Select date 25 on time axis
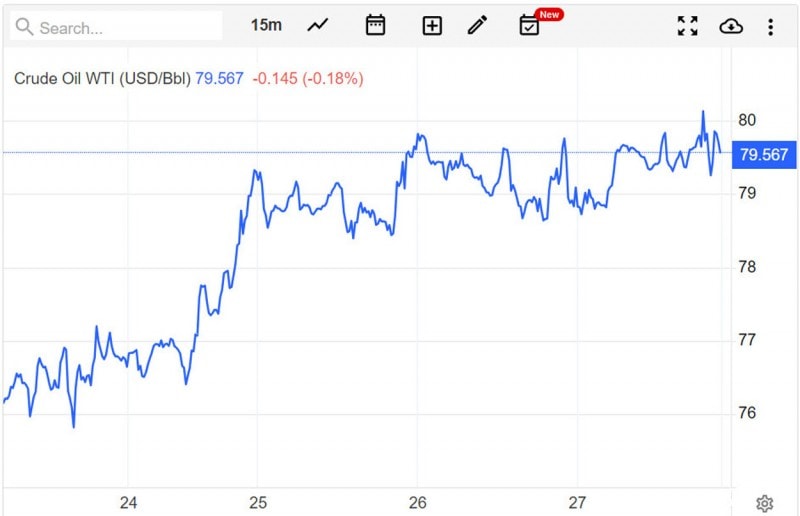 click(258, 503)
